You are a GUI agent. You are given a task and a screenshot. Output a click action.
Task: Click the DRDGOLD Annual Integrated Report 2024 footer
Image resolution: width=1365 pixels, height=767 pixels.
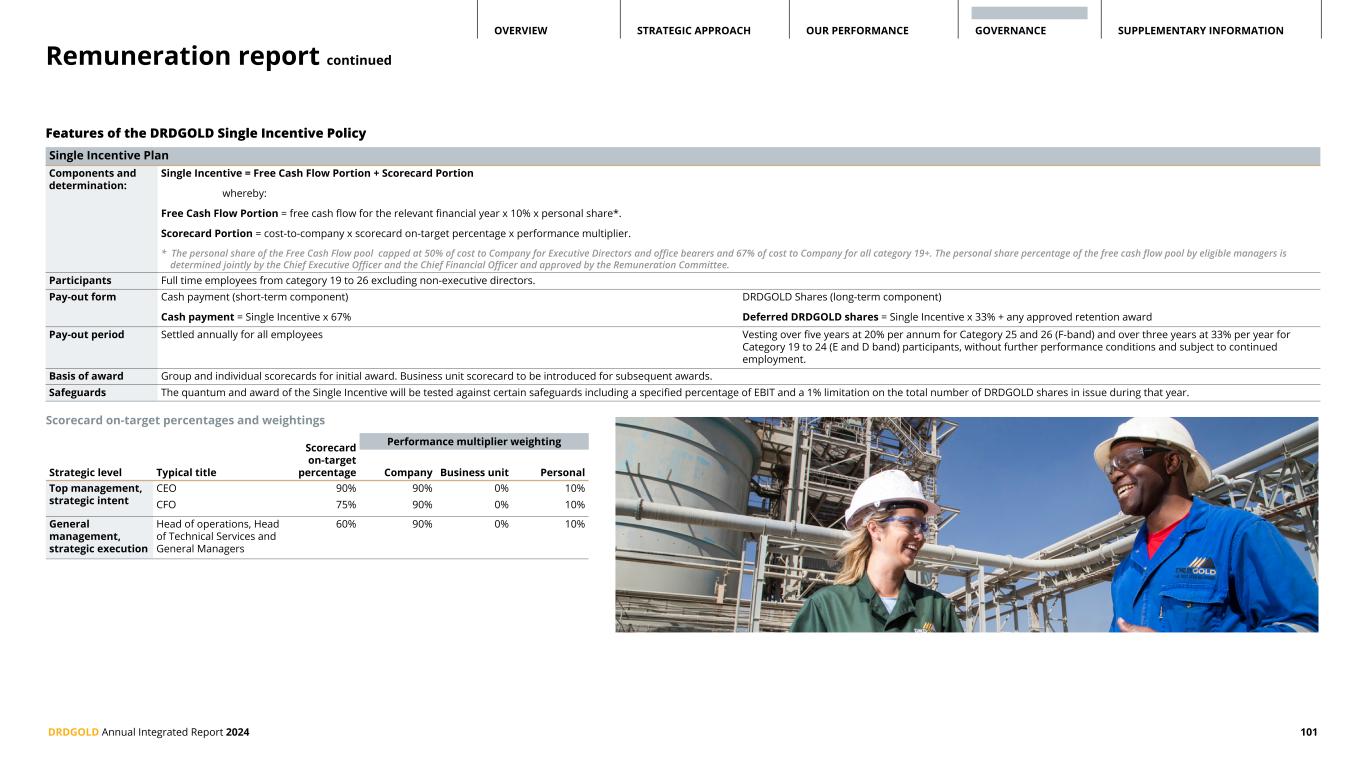[149, 732]
